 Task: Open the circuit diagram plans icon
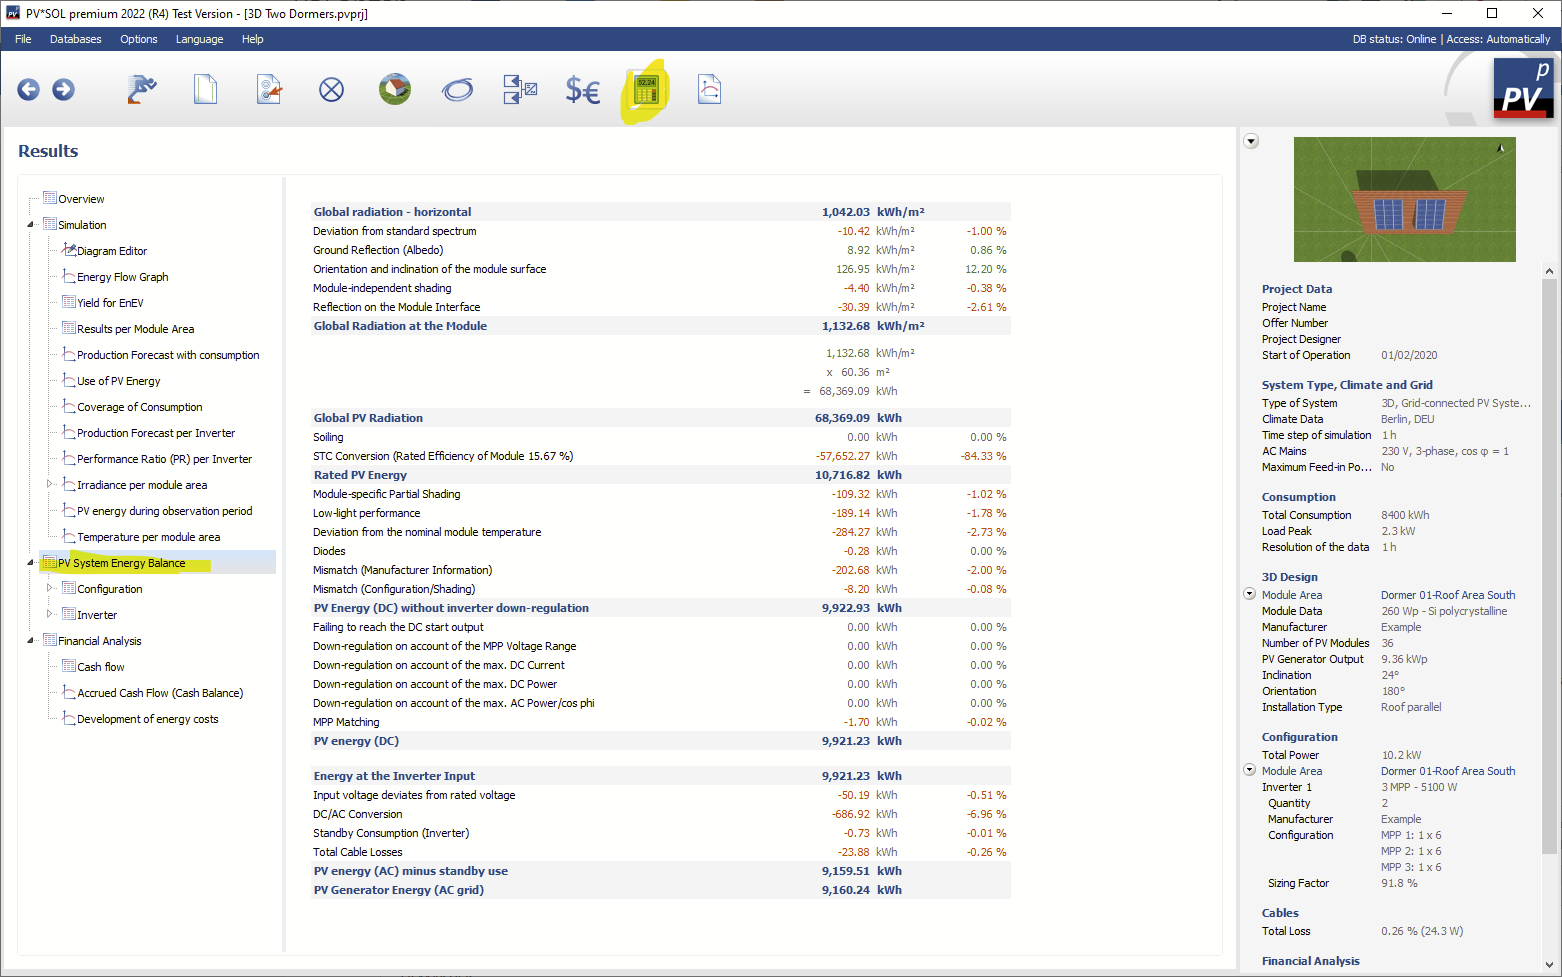pos(519,90)
